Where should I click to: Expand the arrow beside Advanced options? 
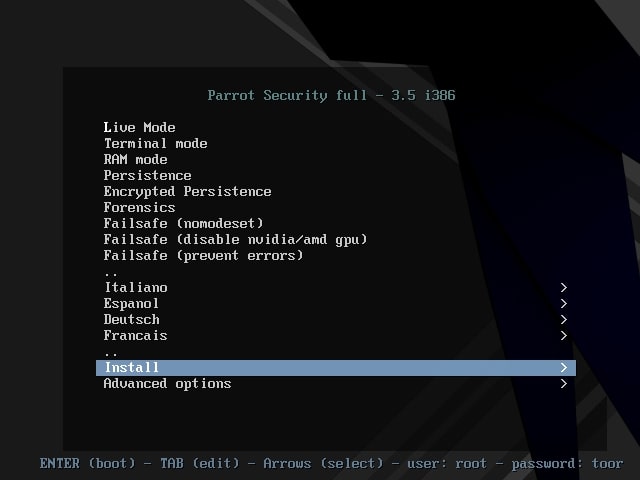(x=564, y=383)
